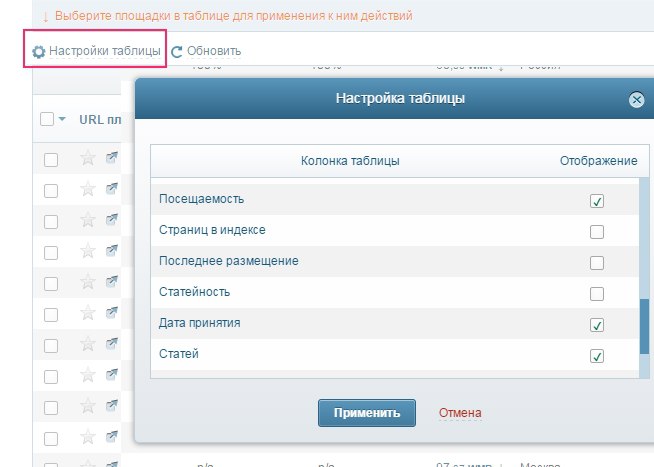654x467 pixels.
Task: Select the Статейность row label
Action: (194, 292)
